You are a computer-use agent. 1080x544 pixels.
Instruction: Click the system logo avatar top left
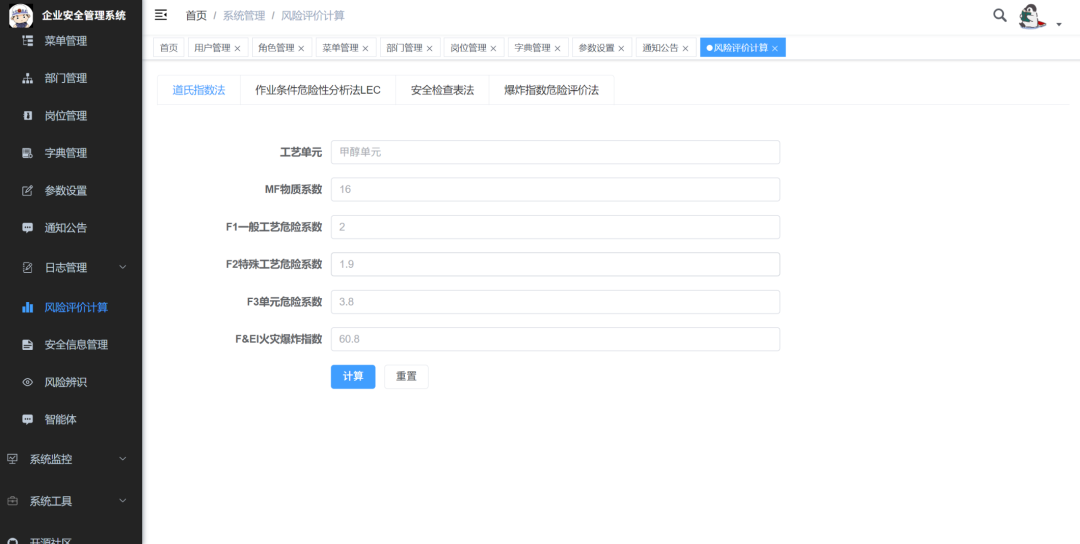click(21, 15)
